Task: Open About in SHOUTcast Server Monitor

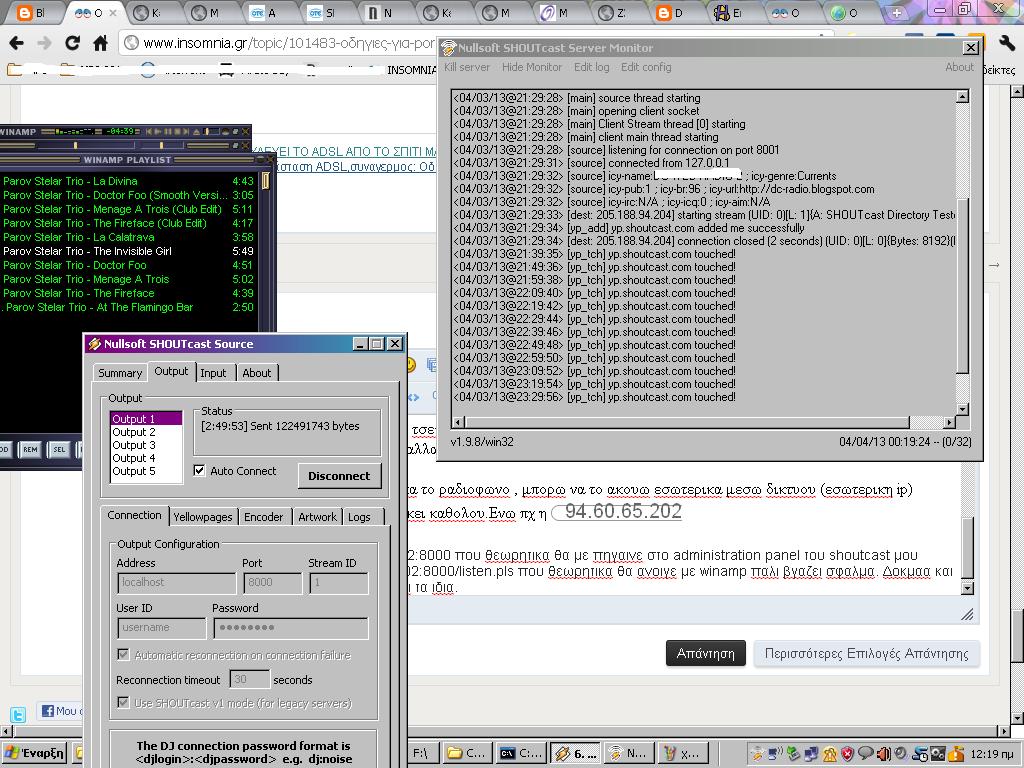Action: coord(959,67)
